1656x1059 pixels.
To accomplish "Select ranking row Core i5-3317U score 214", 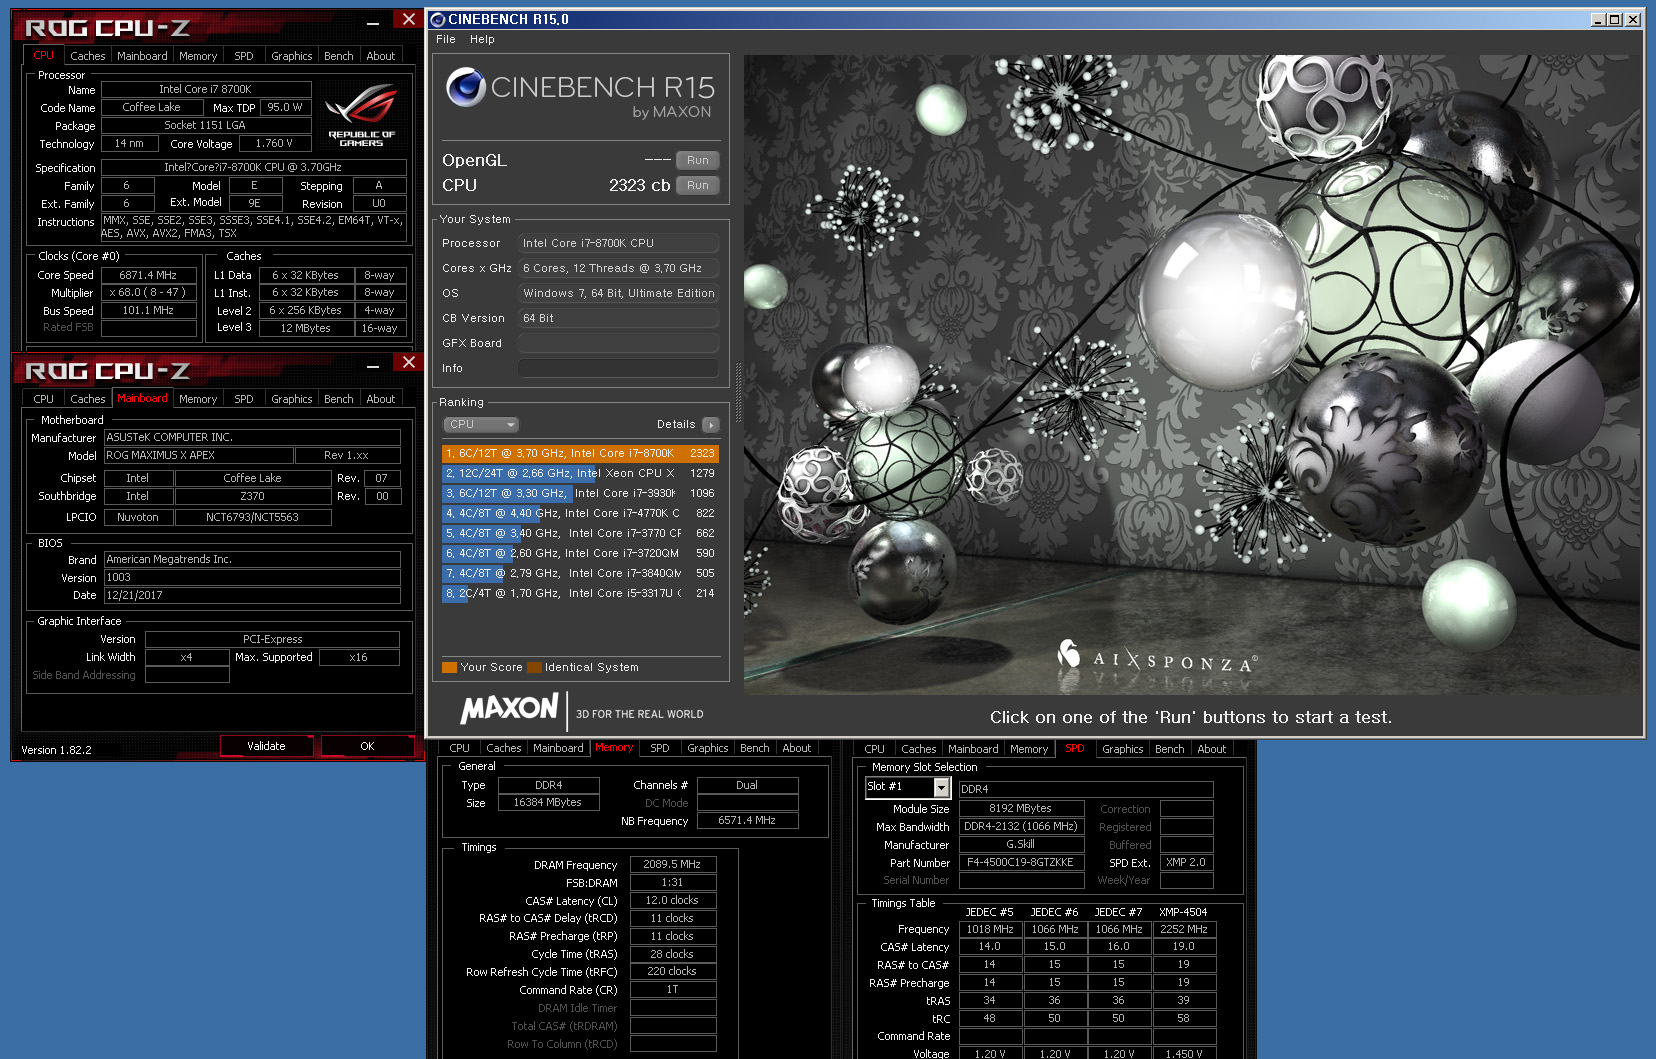I will [580, 593].
